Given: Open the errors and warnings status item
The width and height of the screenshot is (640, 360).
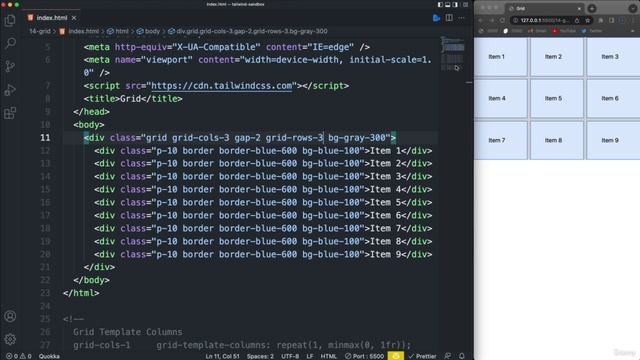Looking at the screenshot, I should [18, 356].
